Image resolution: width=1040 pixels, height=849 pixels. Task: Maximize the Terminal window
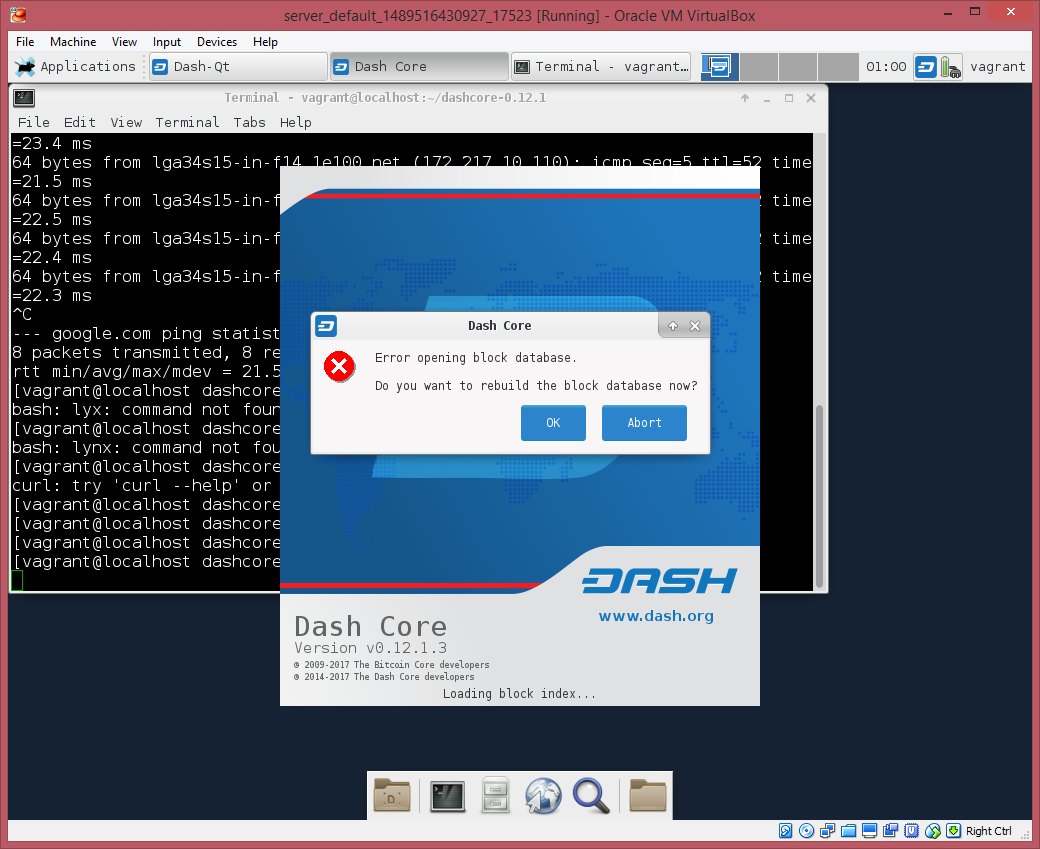pyautogui.click(x=789, y=98)
